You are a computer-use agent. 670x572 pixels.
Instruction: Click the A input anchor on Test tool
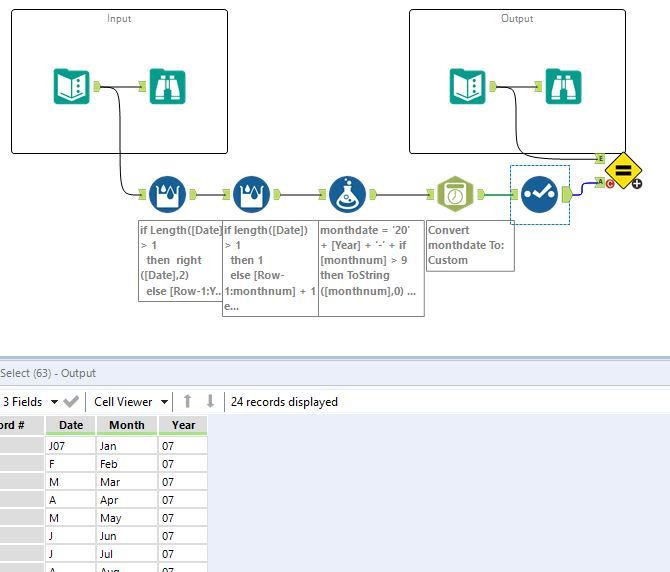(x=600, y=182)
